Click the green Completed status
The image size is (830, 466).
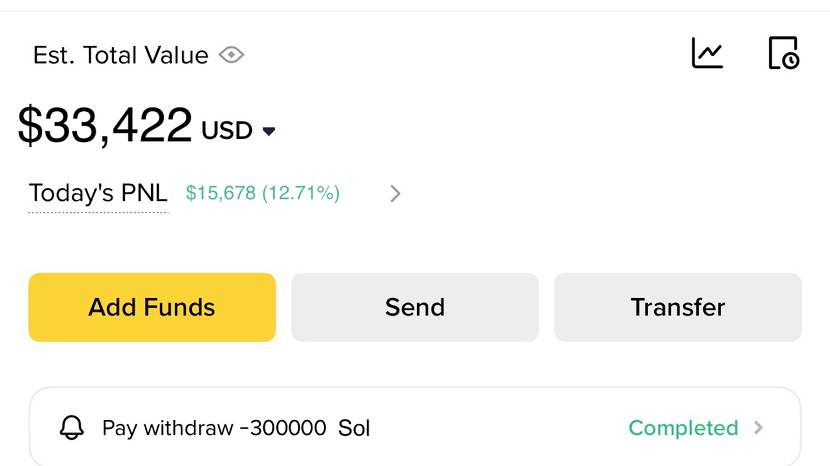(683, 428)
